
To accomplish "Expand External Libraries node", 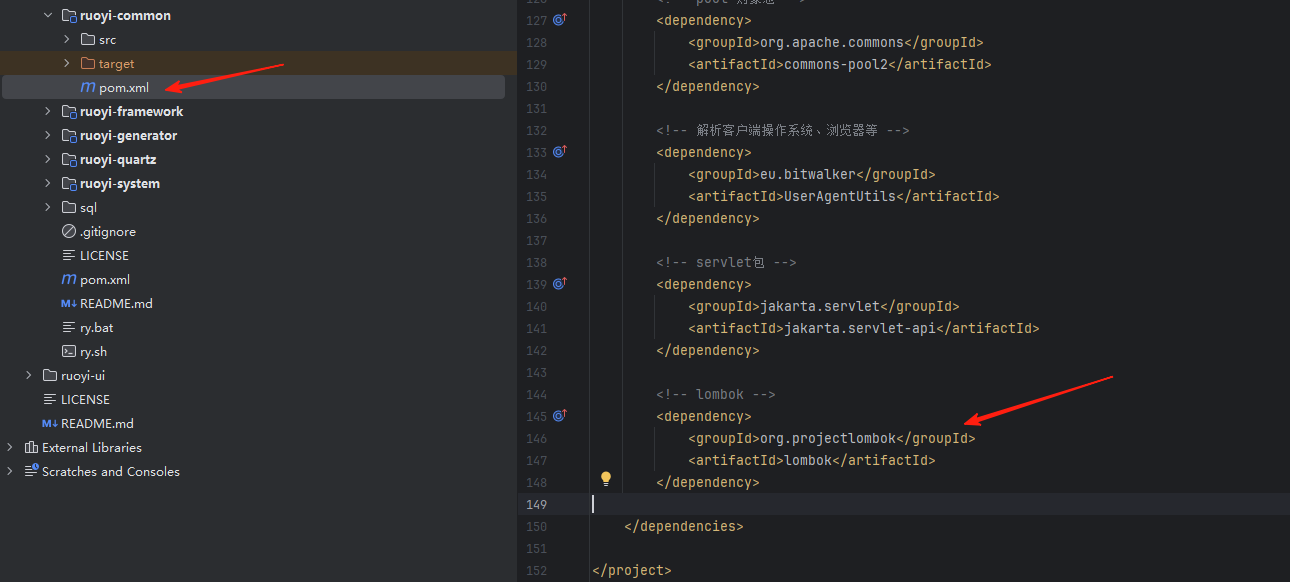I will tap(10, 447).
